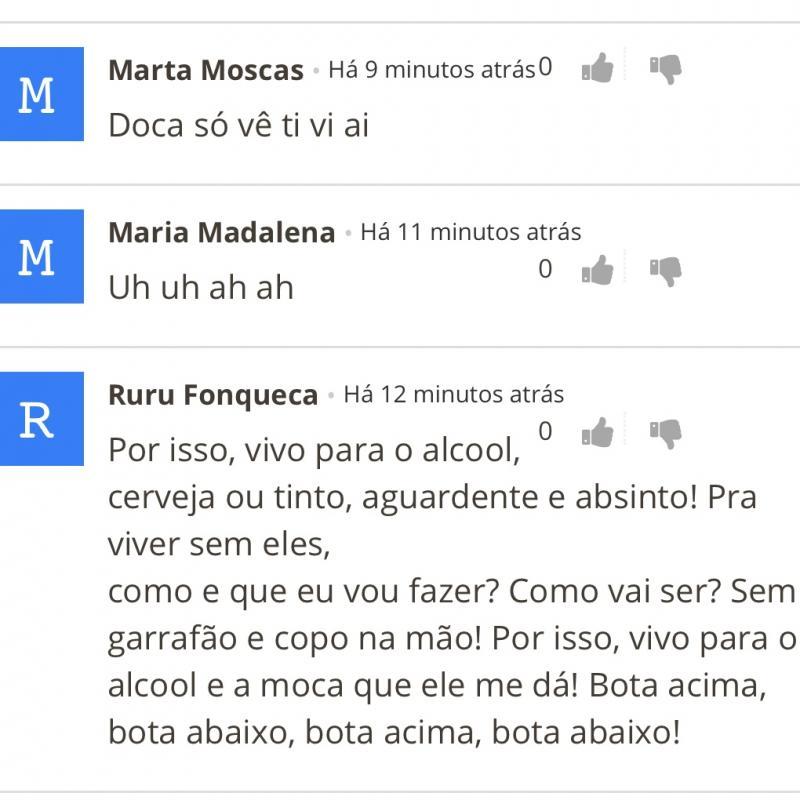Like Marta Moscas's comment with thumbs up
Image resolution: width=800 pixels, height=800 pixels.
click(x=597, y=68)
